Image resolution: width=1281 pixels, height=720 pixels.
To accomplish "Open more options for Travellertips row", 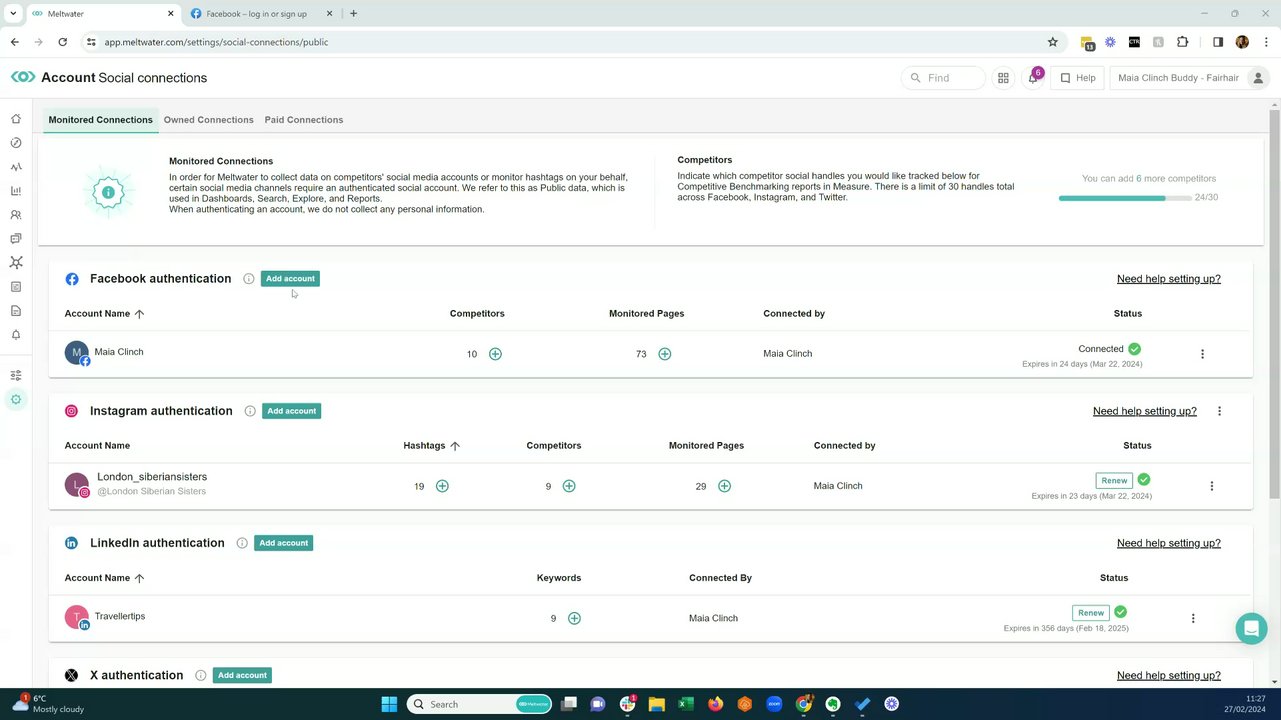I will point(1192,618).
